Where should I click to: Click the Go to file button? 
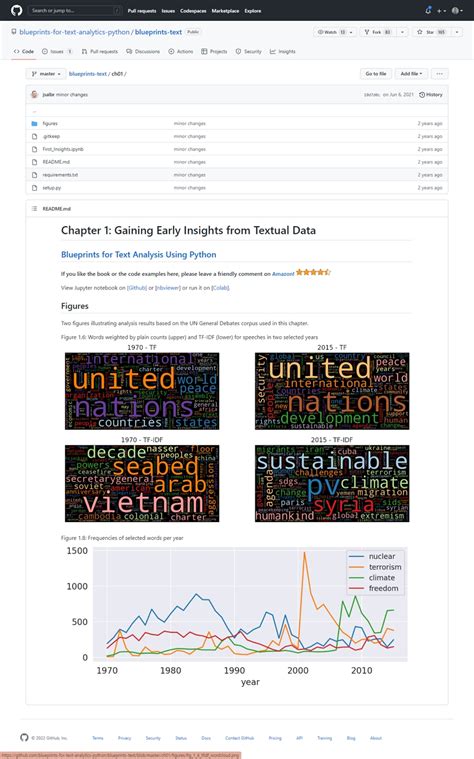[x=376, y=74]
